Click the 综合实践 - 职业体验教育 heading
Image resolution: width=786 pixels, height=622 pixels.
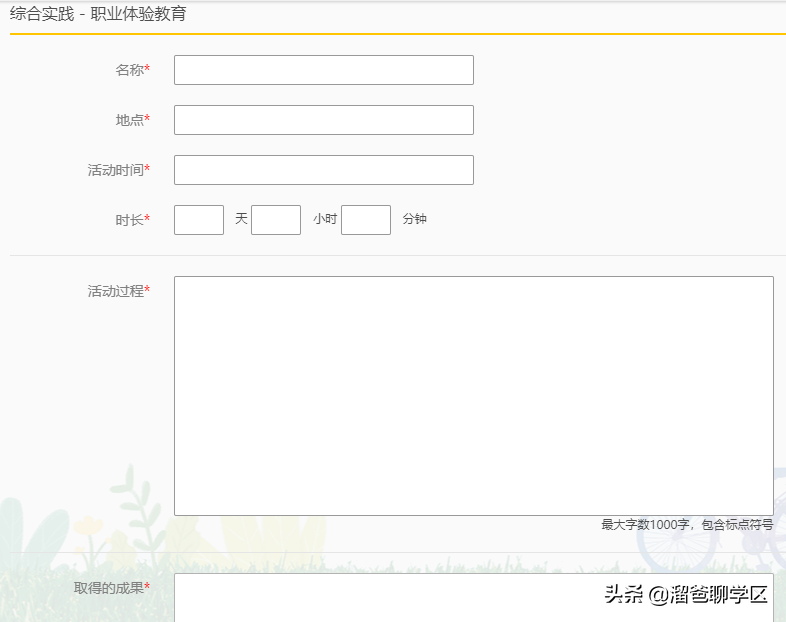98,14
